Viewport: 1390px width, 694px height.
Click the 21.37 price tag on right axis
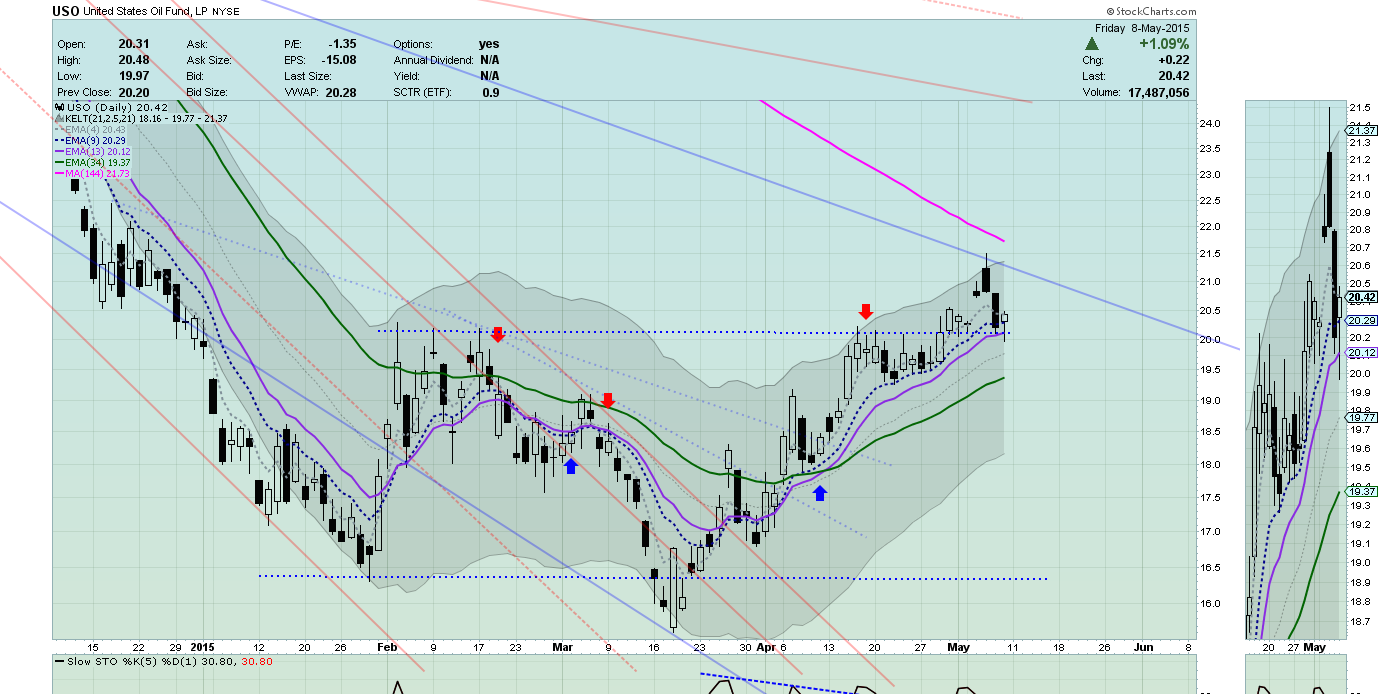(1362, 130)
